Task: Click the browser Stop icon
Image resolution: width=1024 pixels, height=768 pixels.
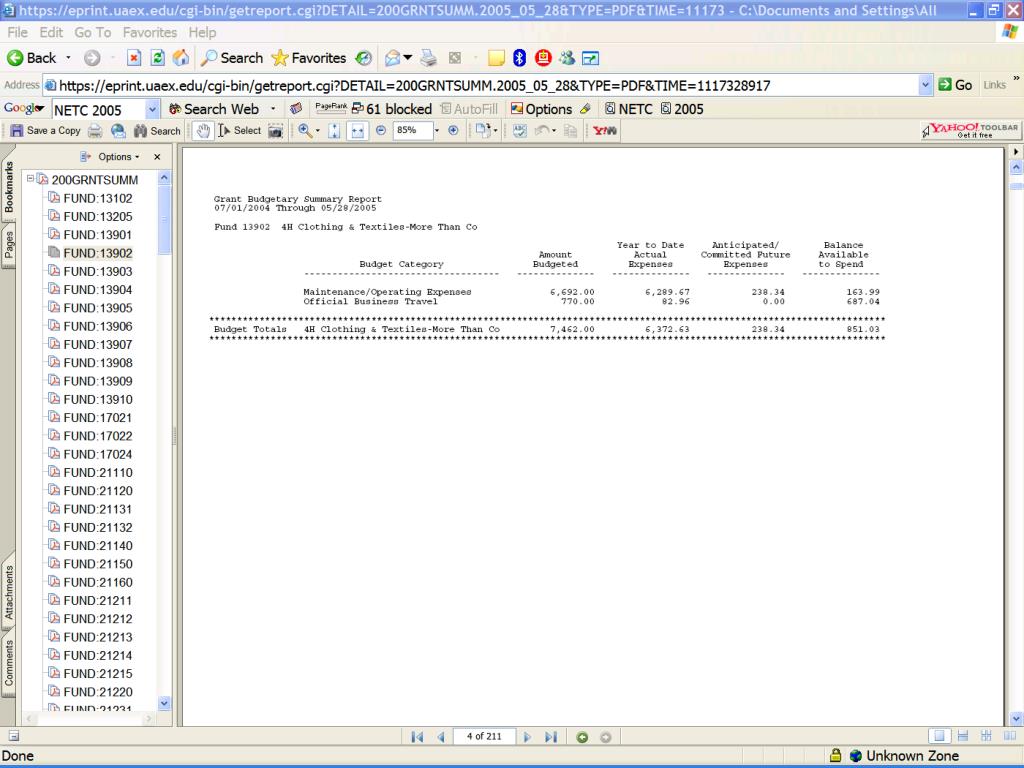Action: pos(134,58)
